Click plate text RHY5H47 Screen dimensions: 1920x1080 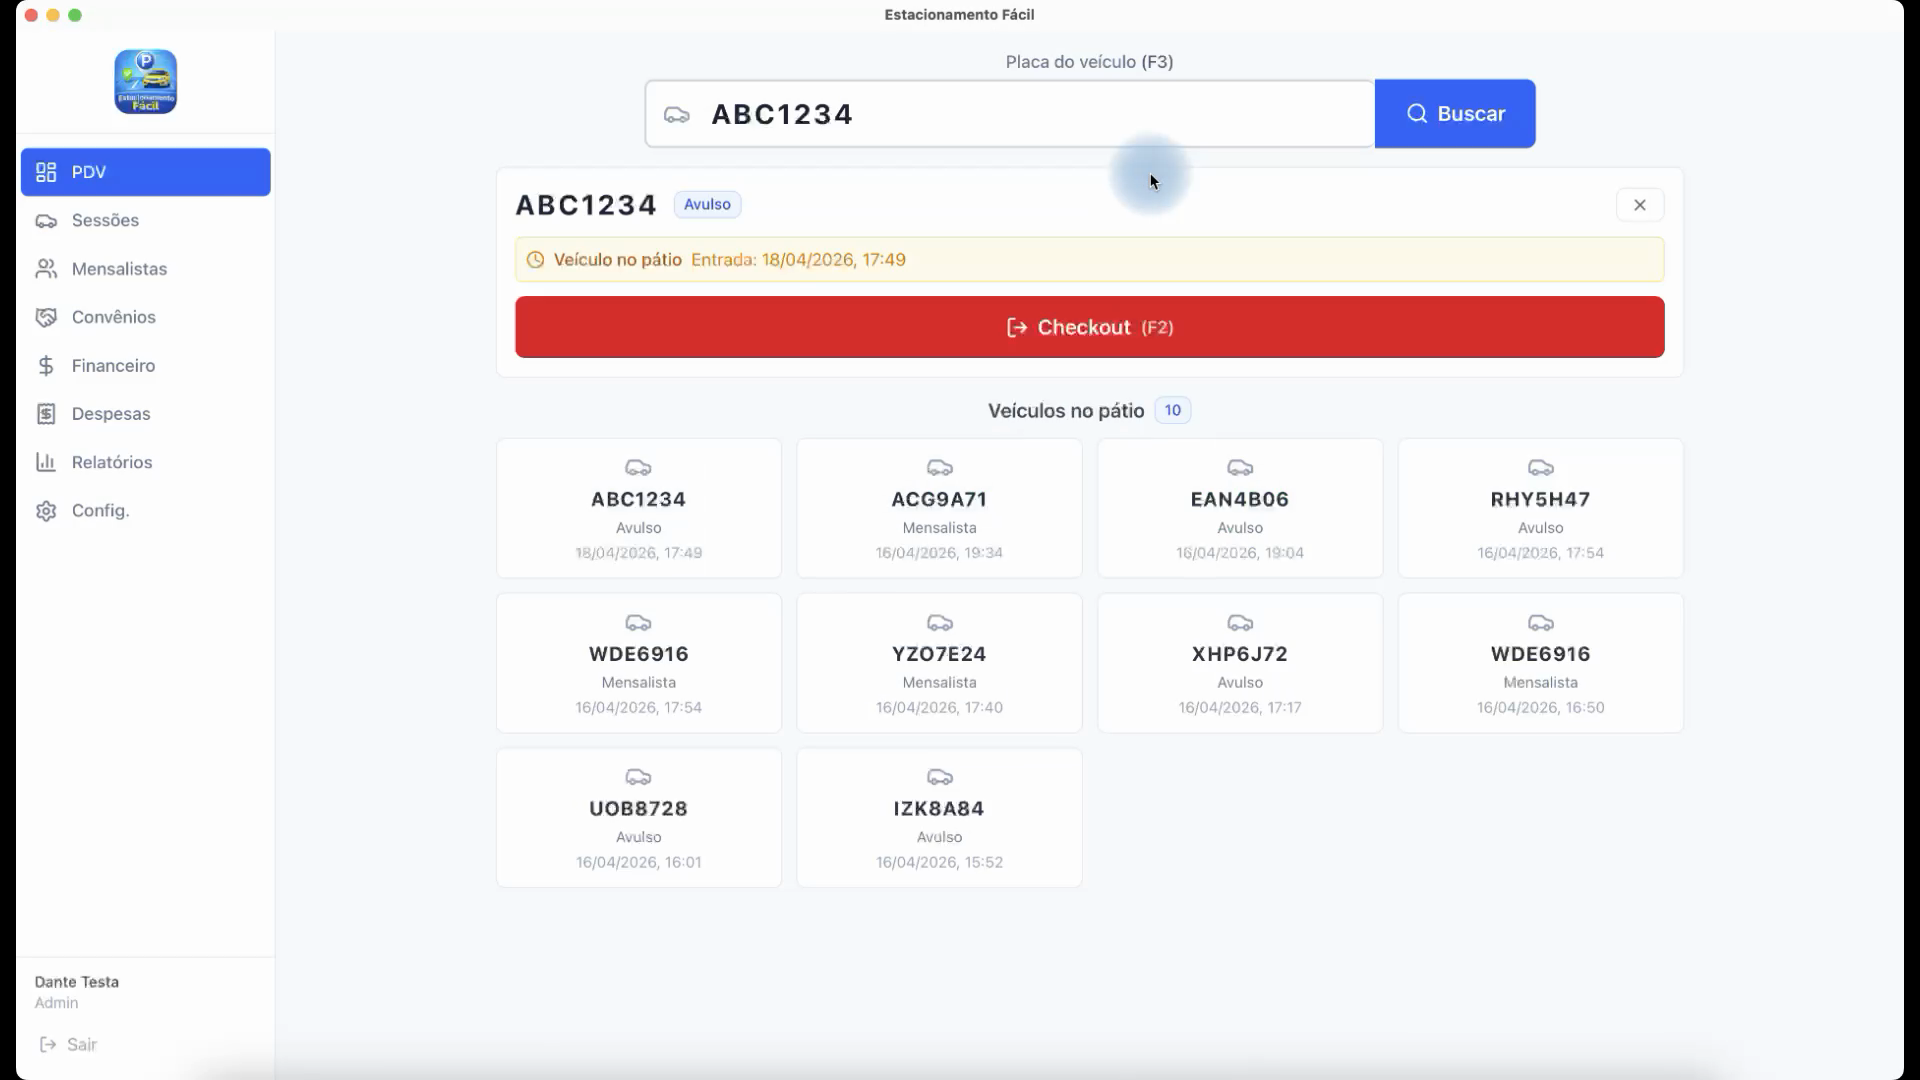(x=1541, y=499)
